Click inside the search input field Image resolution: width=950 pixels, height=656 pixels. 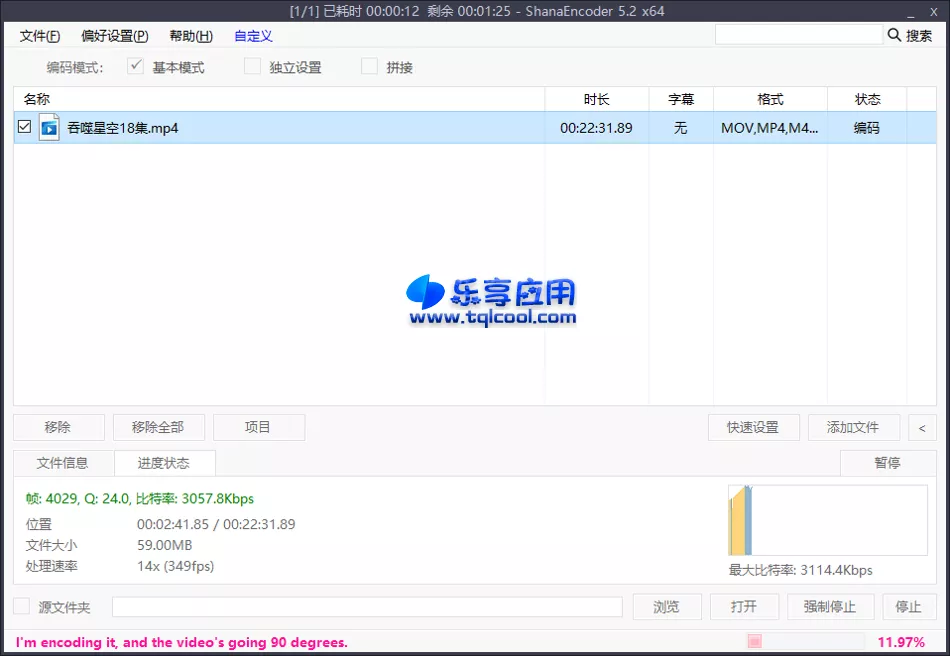pos(800,34)
